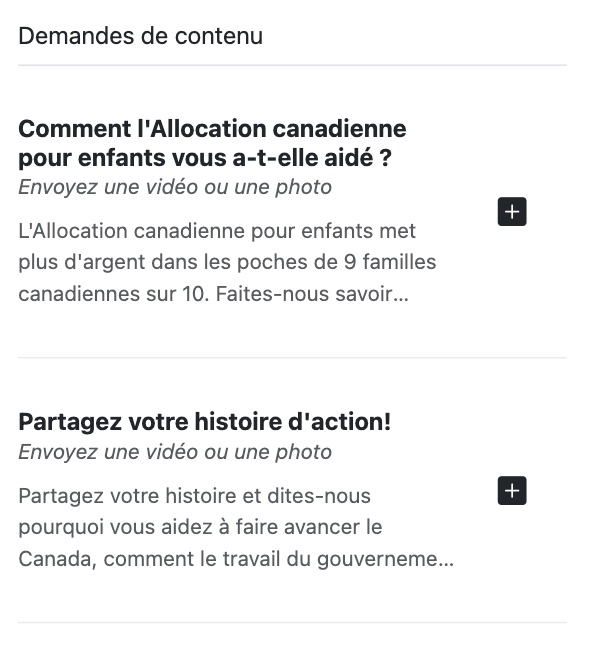Select the 'Demandes de contenu' header

tap(141, 36)
